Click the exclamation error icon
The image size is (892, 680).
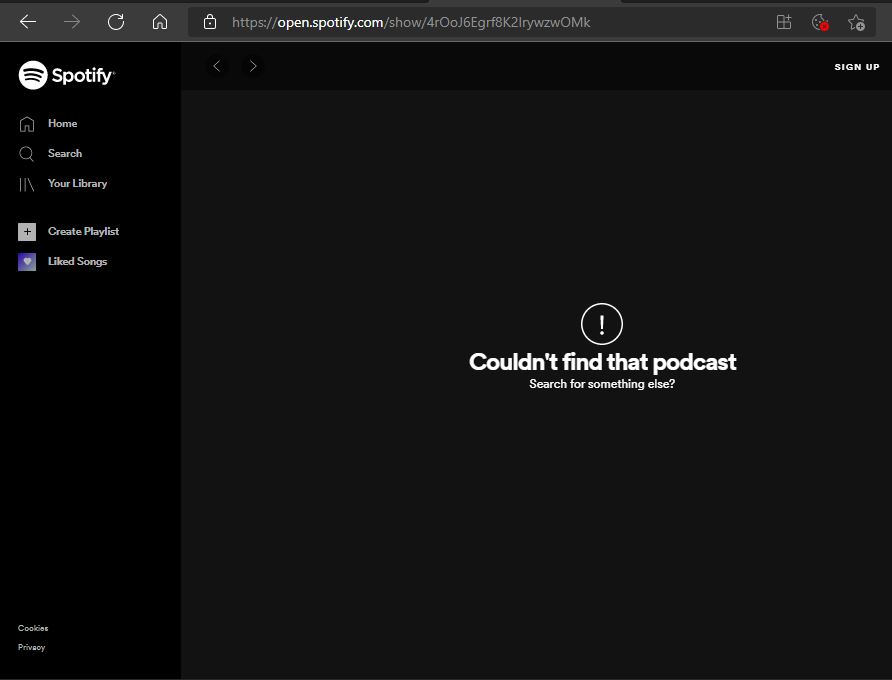click(x=602, y=324)
